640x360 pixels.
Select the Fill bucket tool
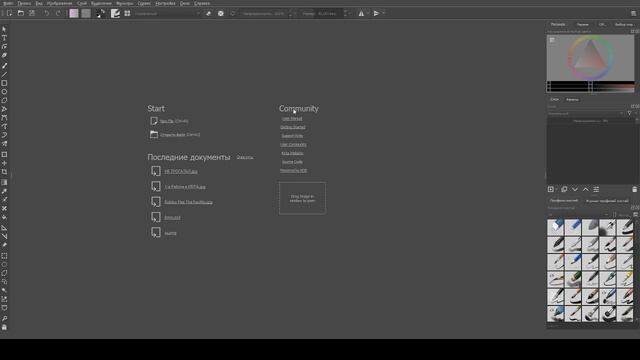[x=4, y=217]
